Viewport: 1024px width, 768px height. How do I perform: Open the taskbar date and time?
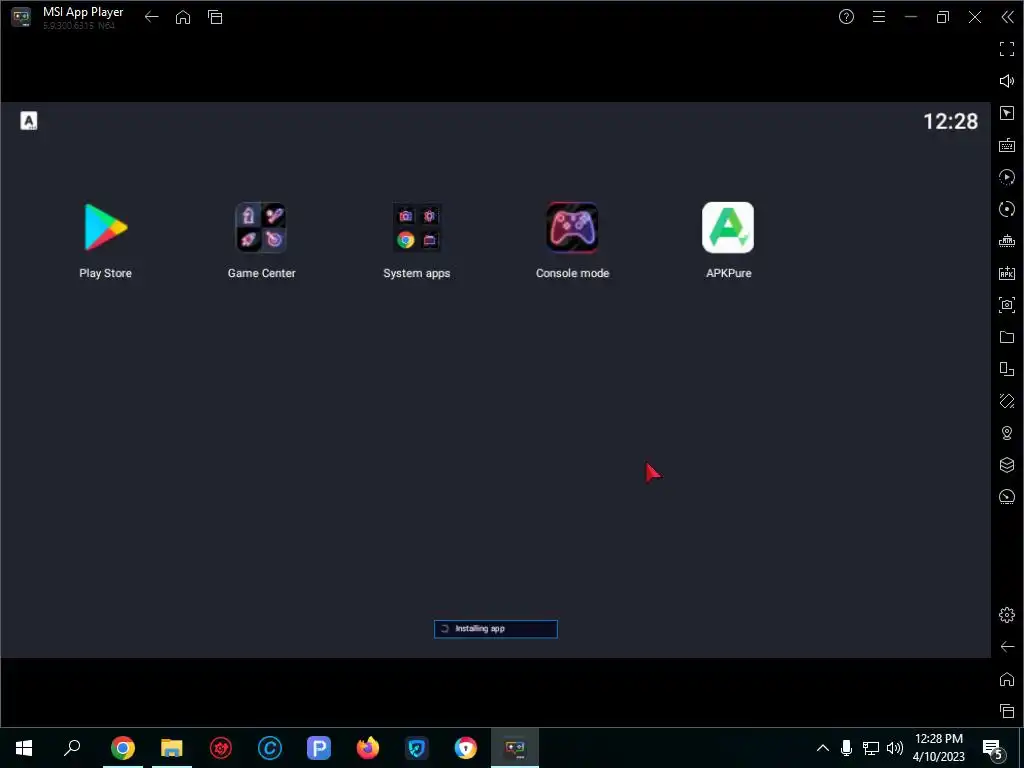click(938, 748)
